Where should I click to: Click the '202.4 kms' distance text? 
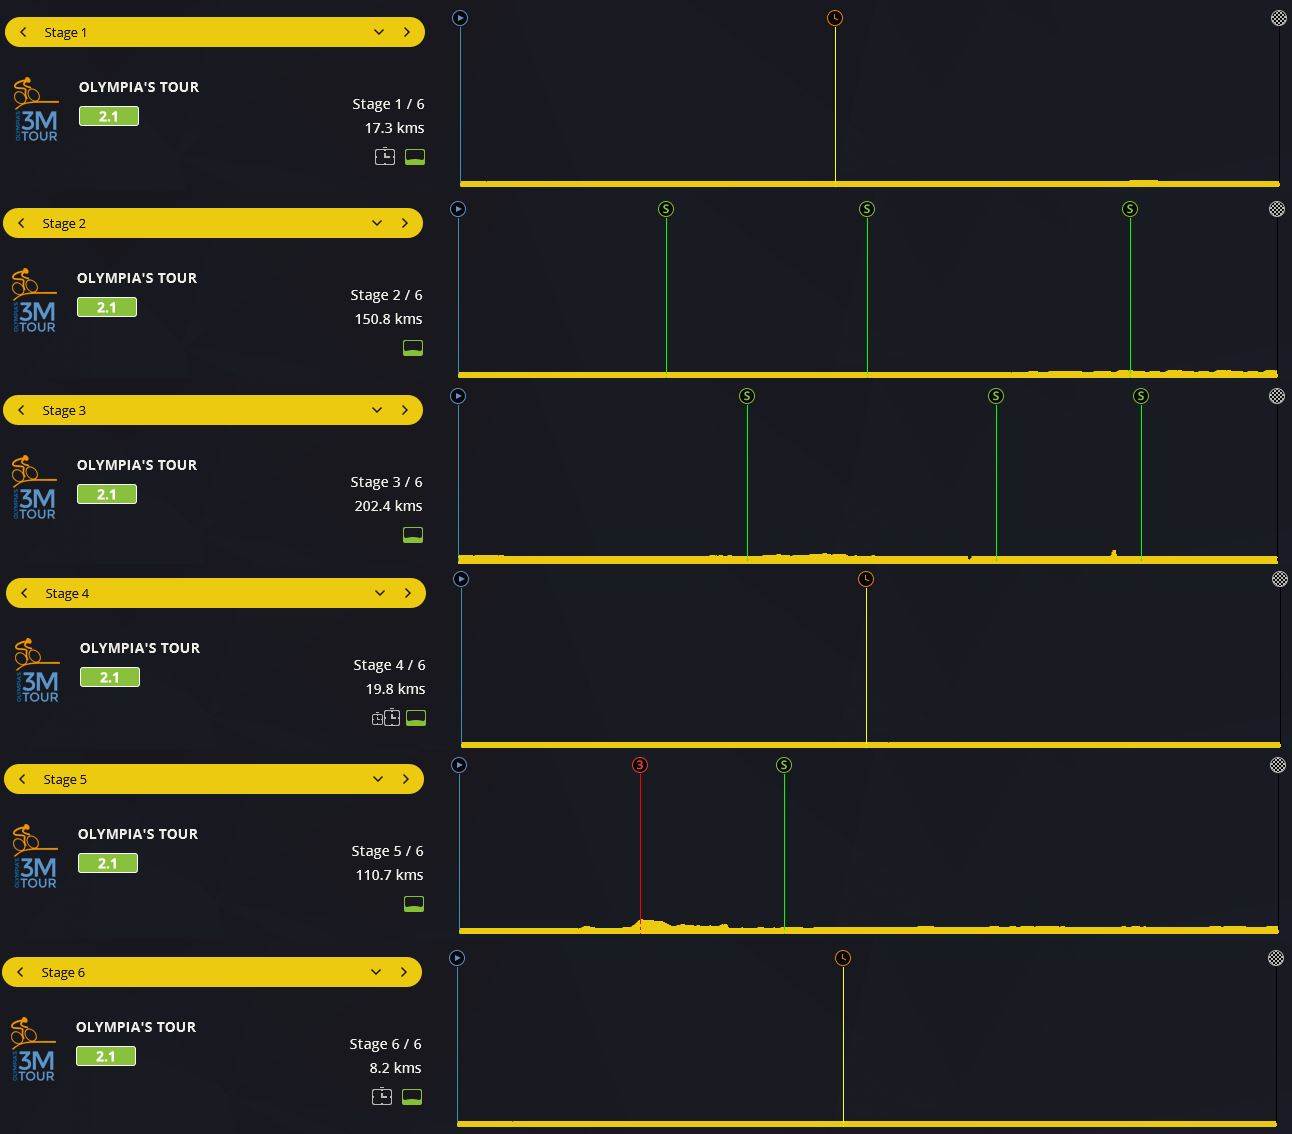click(388, 506)
